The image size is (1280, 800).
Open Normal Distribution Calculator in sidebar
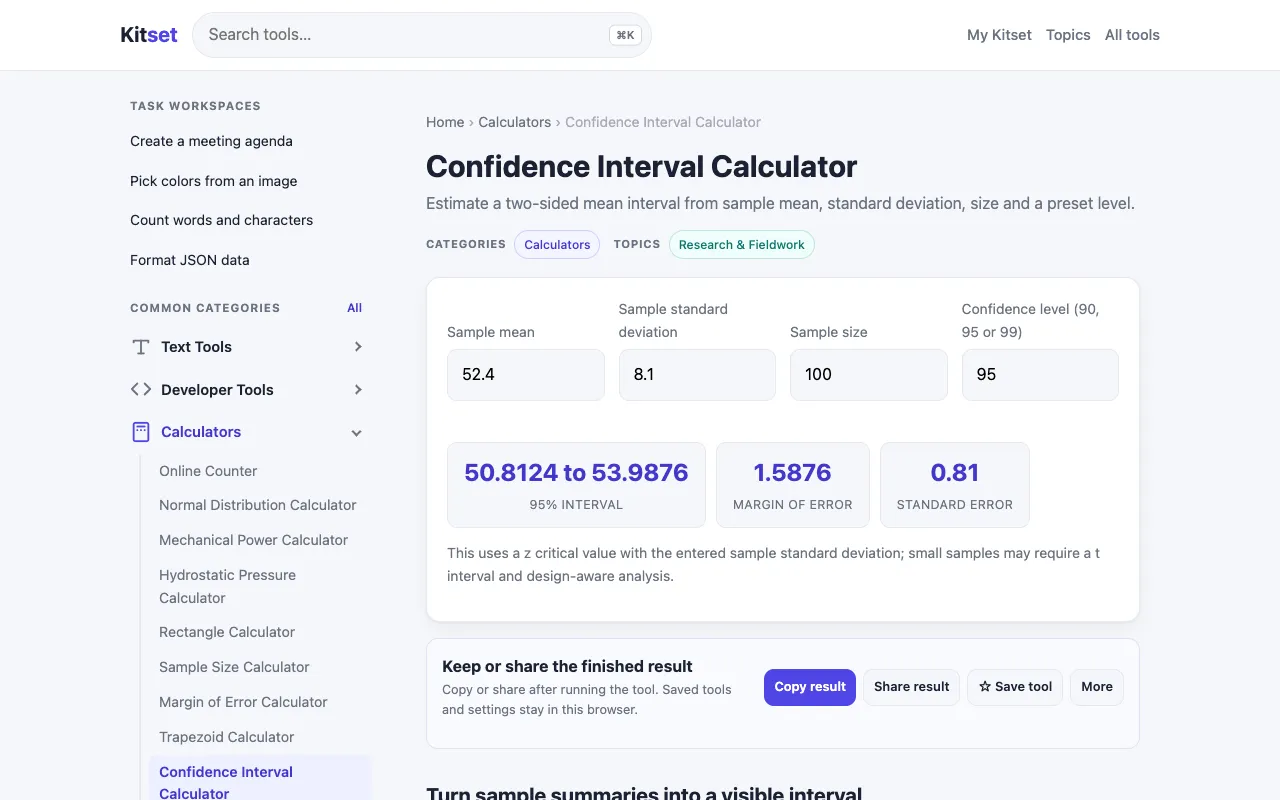(x=258, y=505)
